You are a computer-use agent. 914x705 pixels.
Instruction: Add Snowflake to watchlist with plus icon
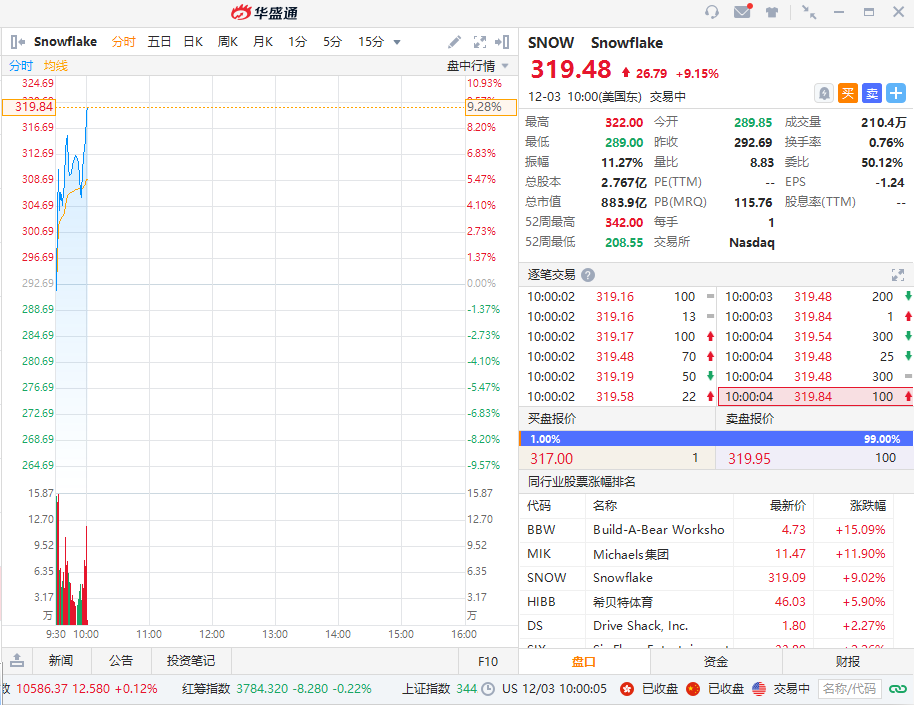[x=896, y=93]
